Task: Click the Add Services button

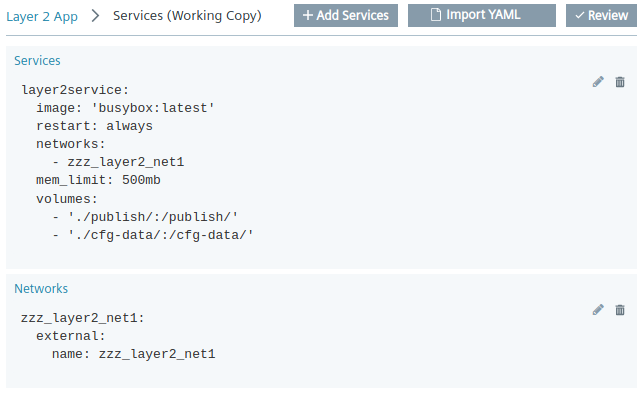Action: click(x=346, y=16)
